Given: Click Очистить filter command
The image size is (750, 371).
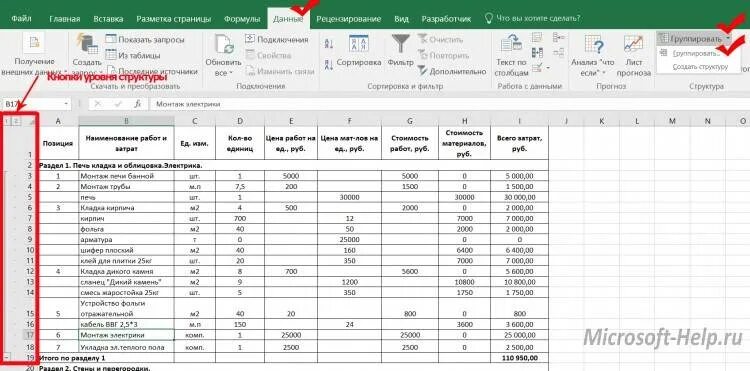Looking at the screenshot, I should pos(440,40).
